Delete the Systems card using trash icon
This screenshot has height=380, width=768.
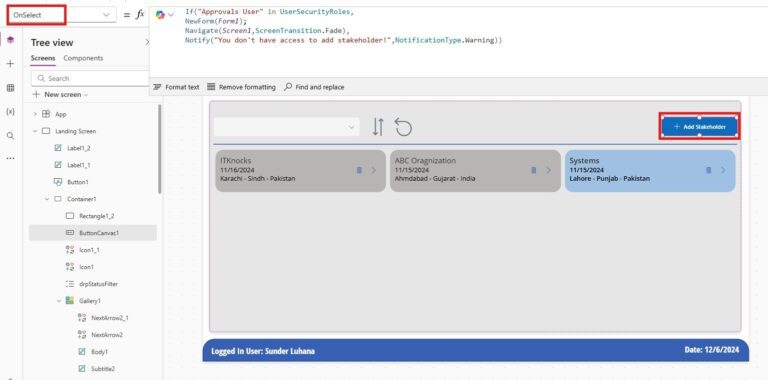coord(708,170)
